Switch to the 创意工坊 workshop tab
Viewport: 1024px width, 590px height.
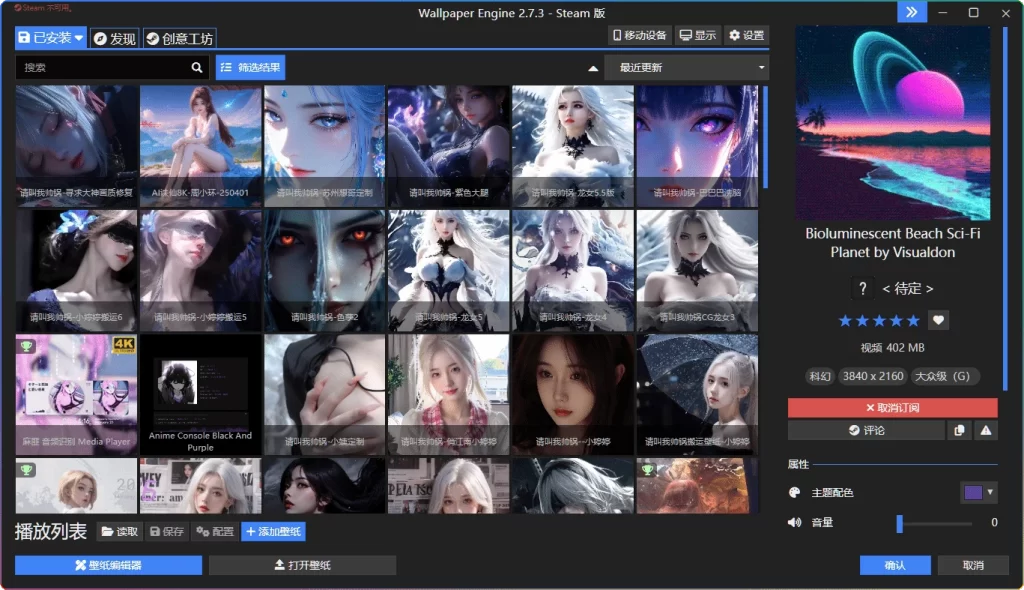(x=179, y=38)
